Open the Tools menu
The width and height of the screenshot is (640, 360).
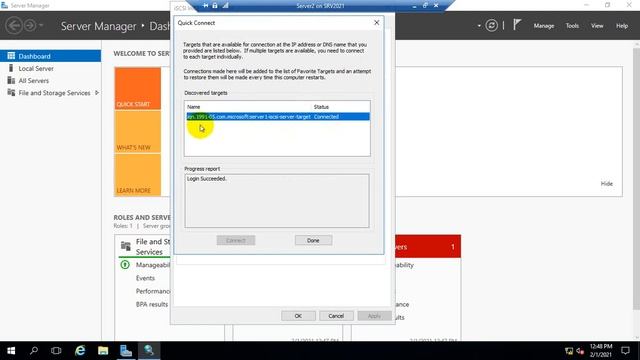[x=572, y=26]
